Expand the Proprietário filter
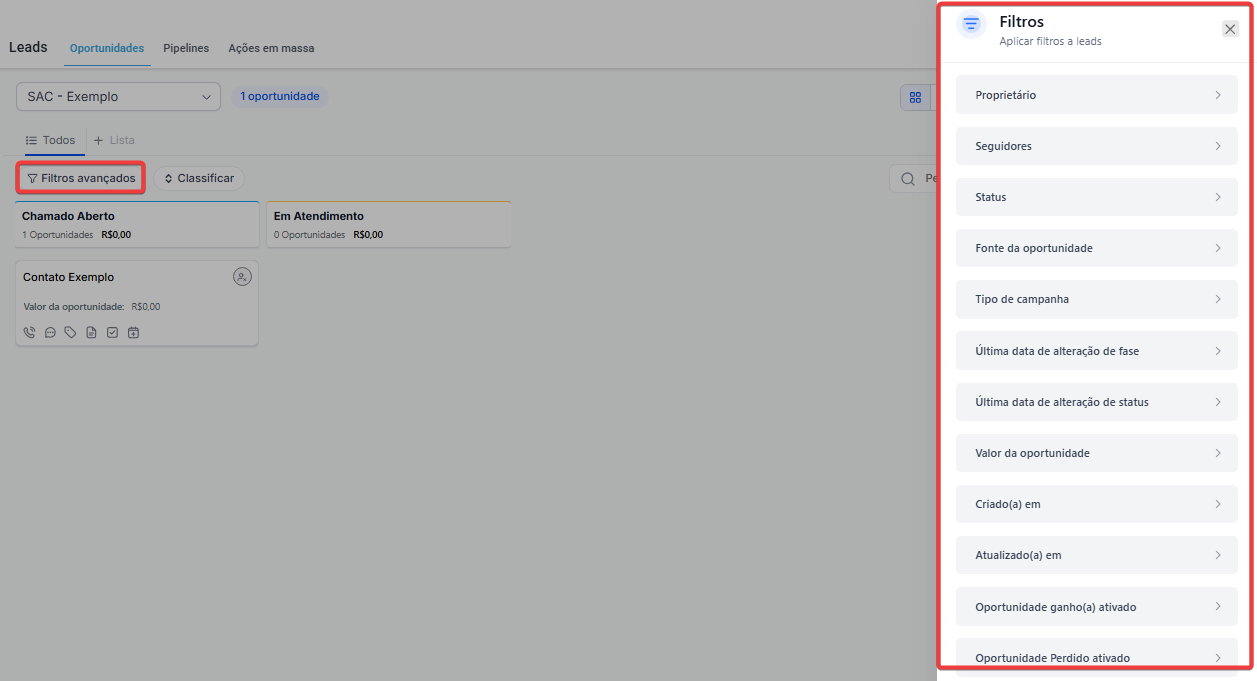1257x681 pixels. 1097,95
